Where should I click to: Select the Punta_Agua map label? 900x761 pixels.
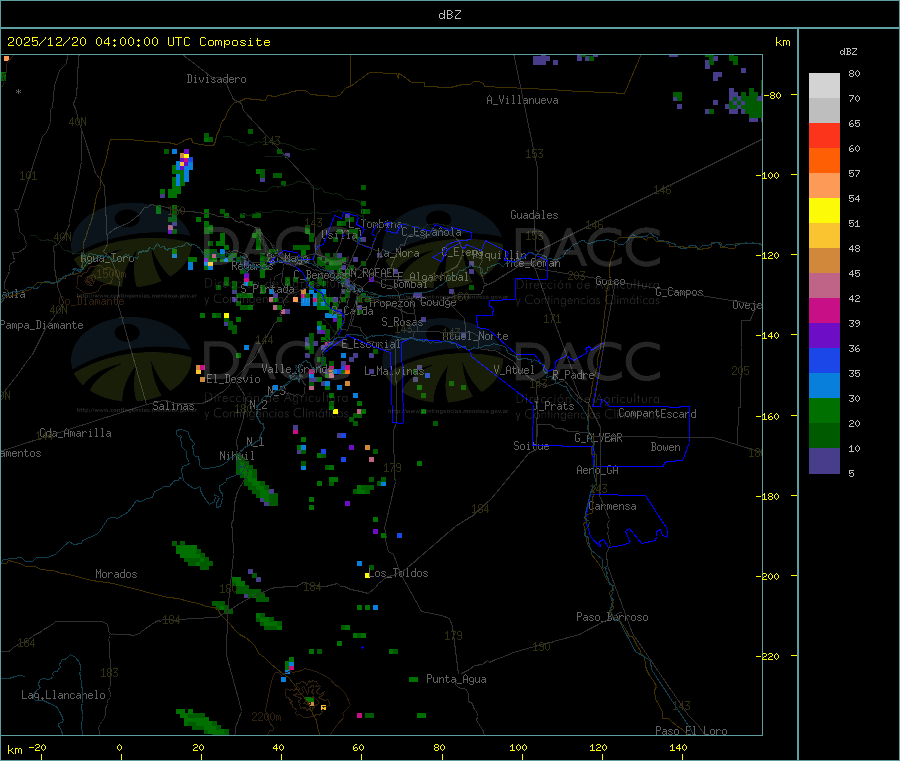point(456,679)
